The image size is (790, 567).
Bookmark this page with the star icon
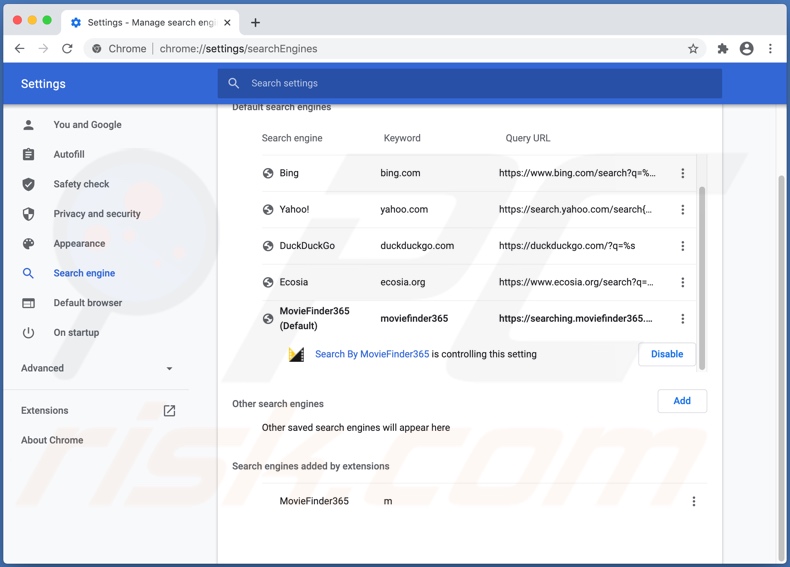point(693,49)
